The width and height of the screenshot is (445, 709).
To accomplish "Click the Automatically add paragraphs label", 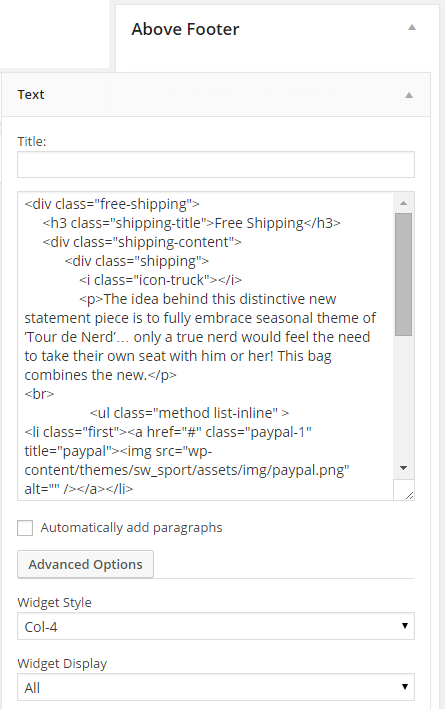I will pos(131,528).
